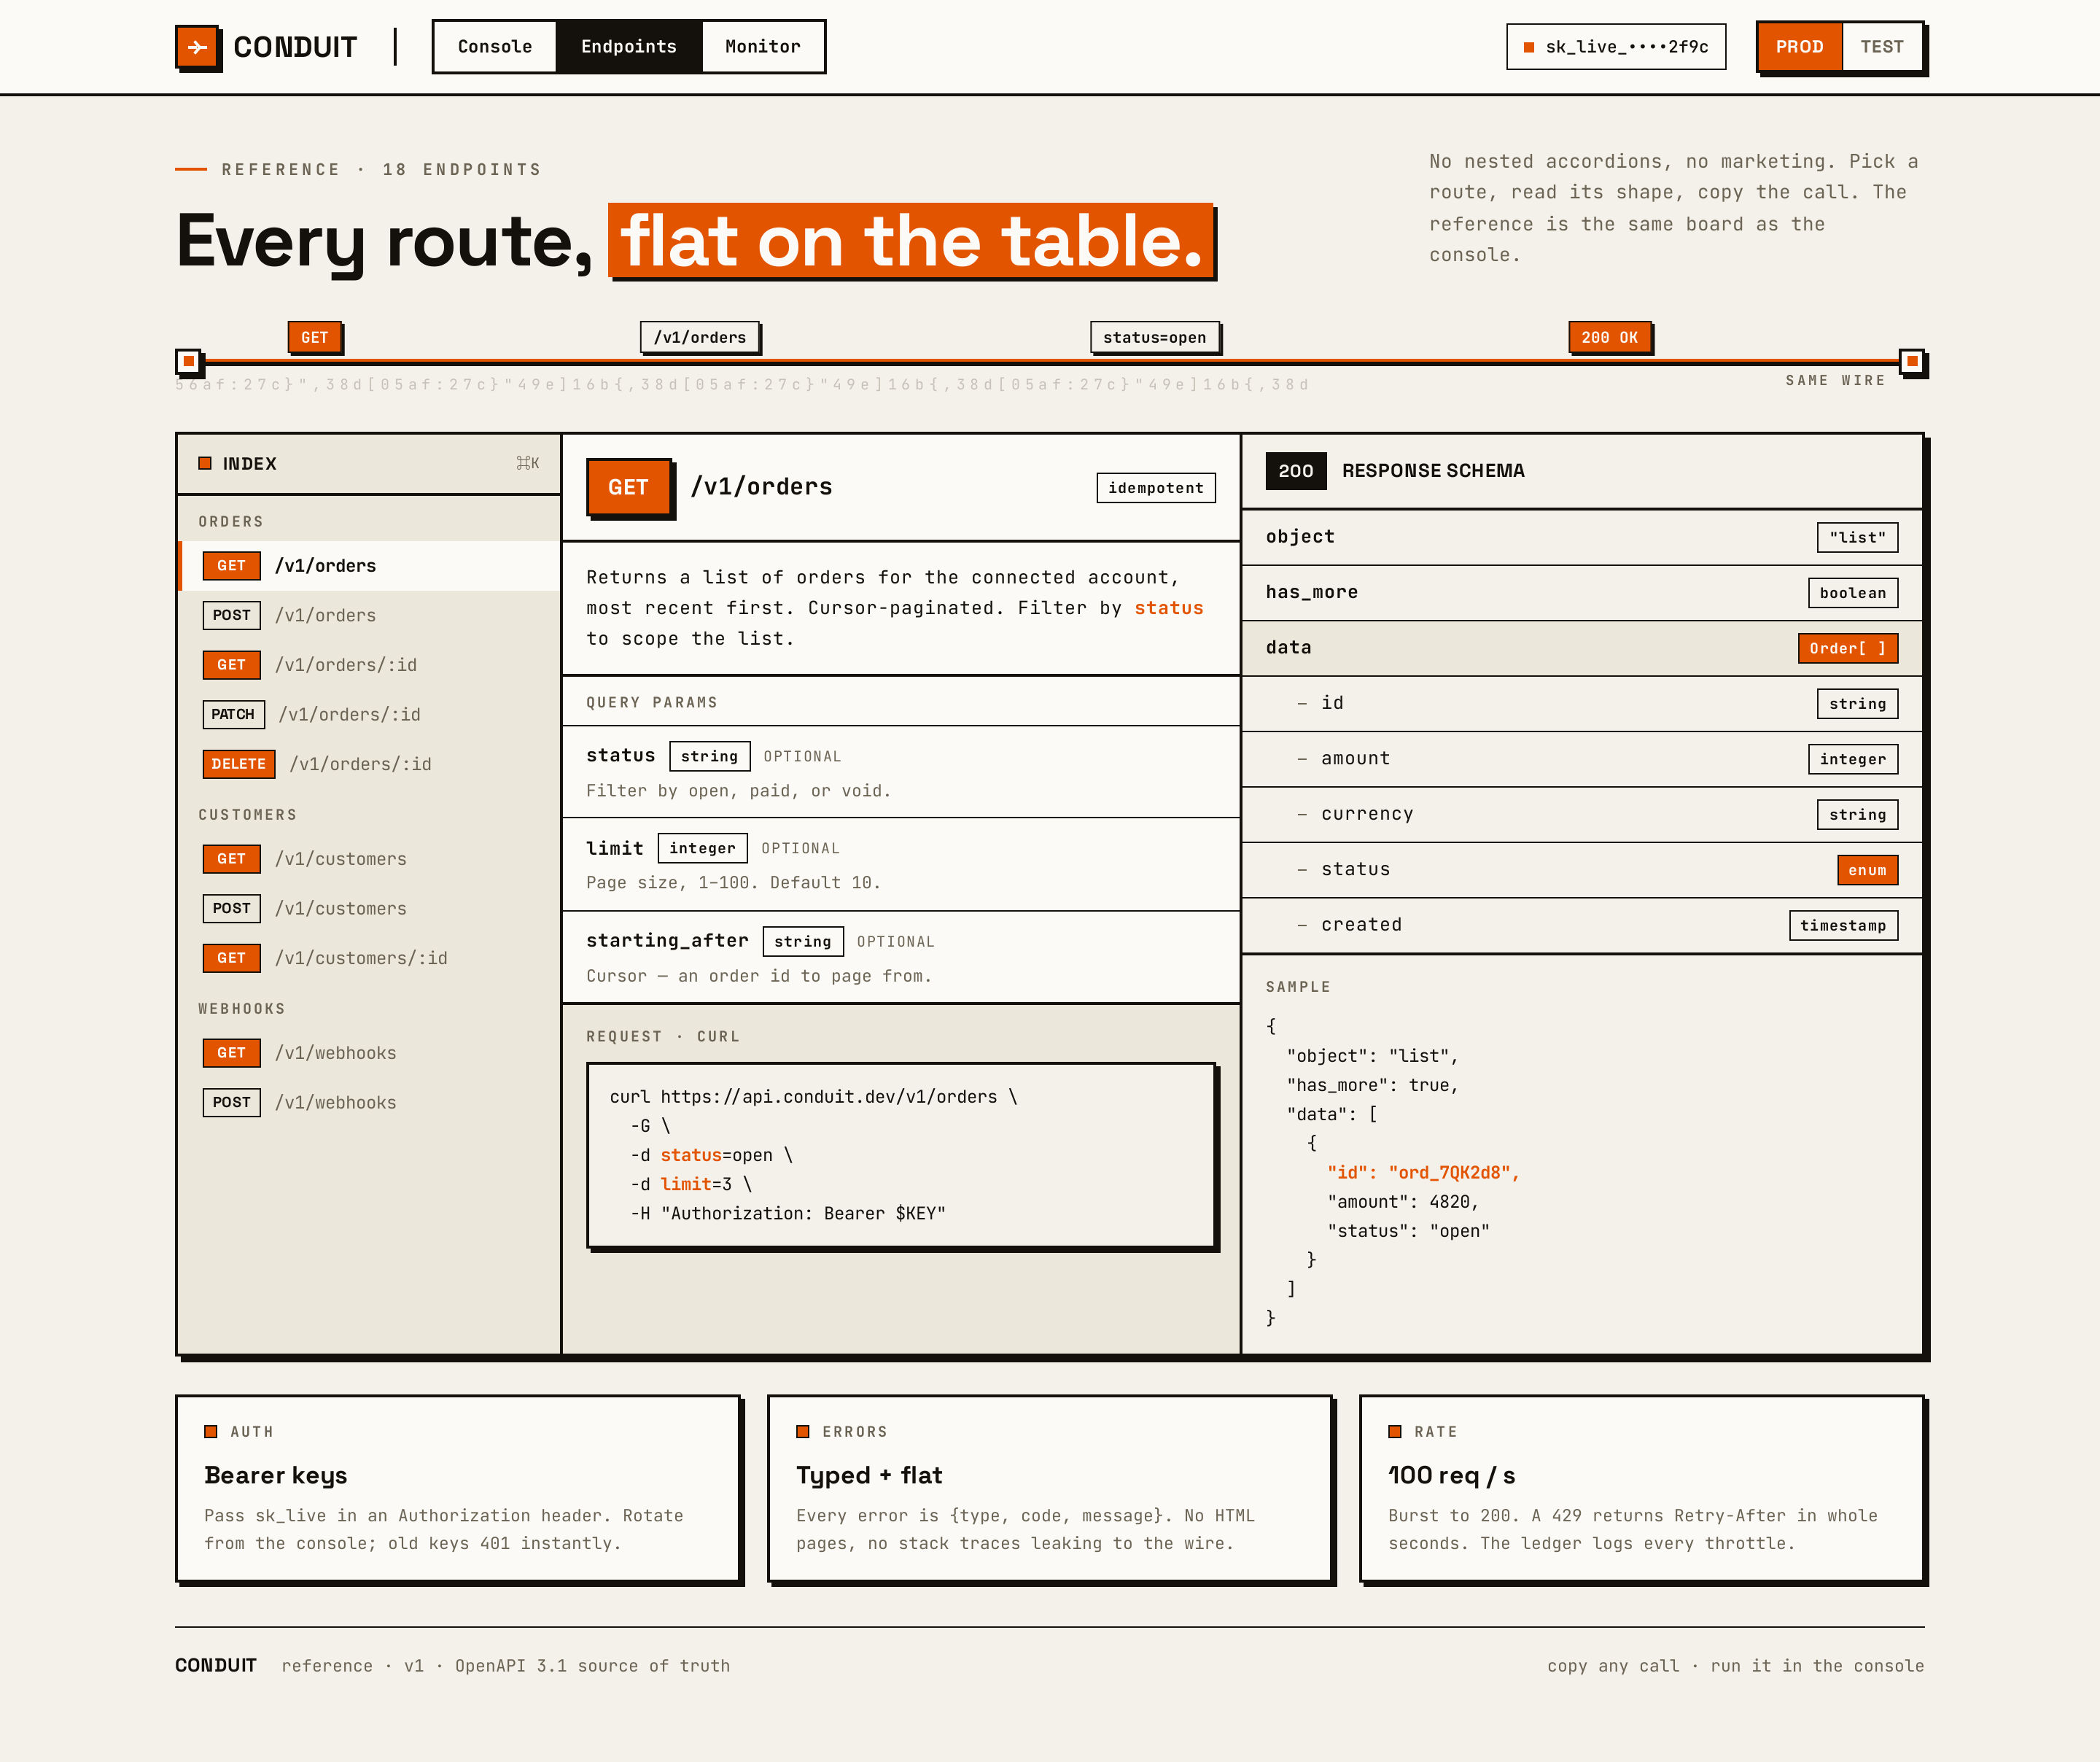Screen dimensions: 2100x1762
Task: Click 'run it in the console' footer text
Action: (x=1817, y=1666)
